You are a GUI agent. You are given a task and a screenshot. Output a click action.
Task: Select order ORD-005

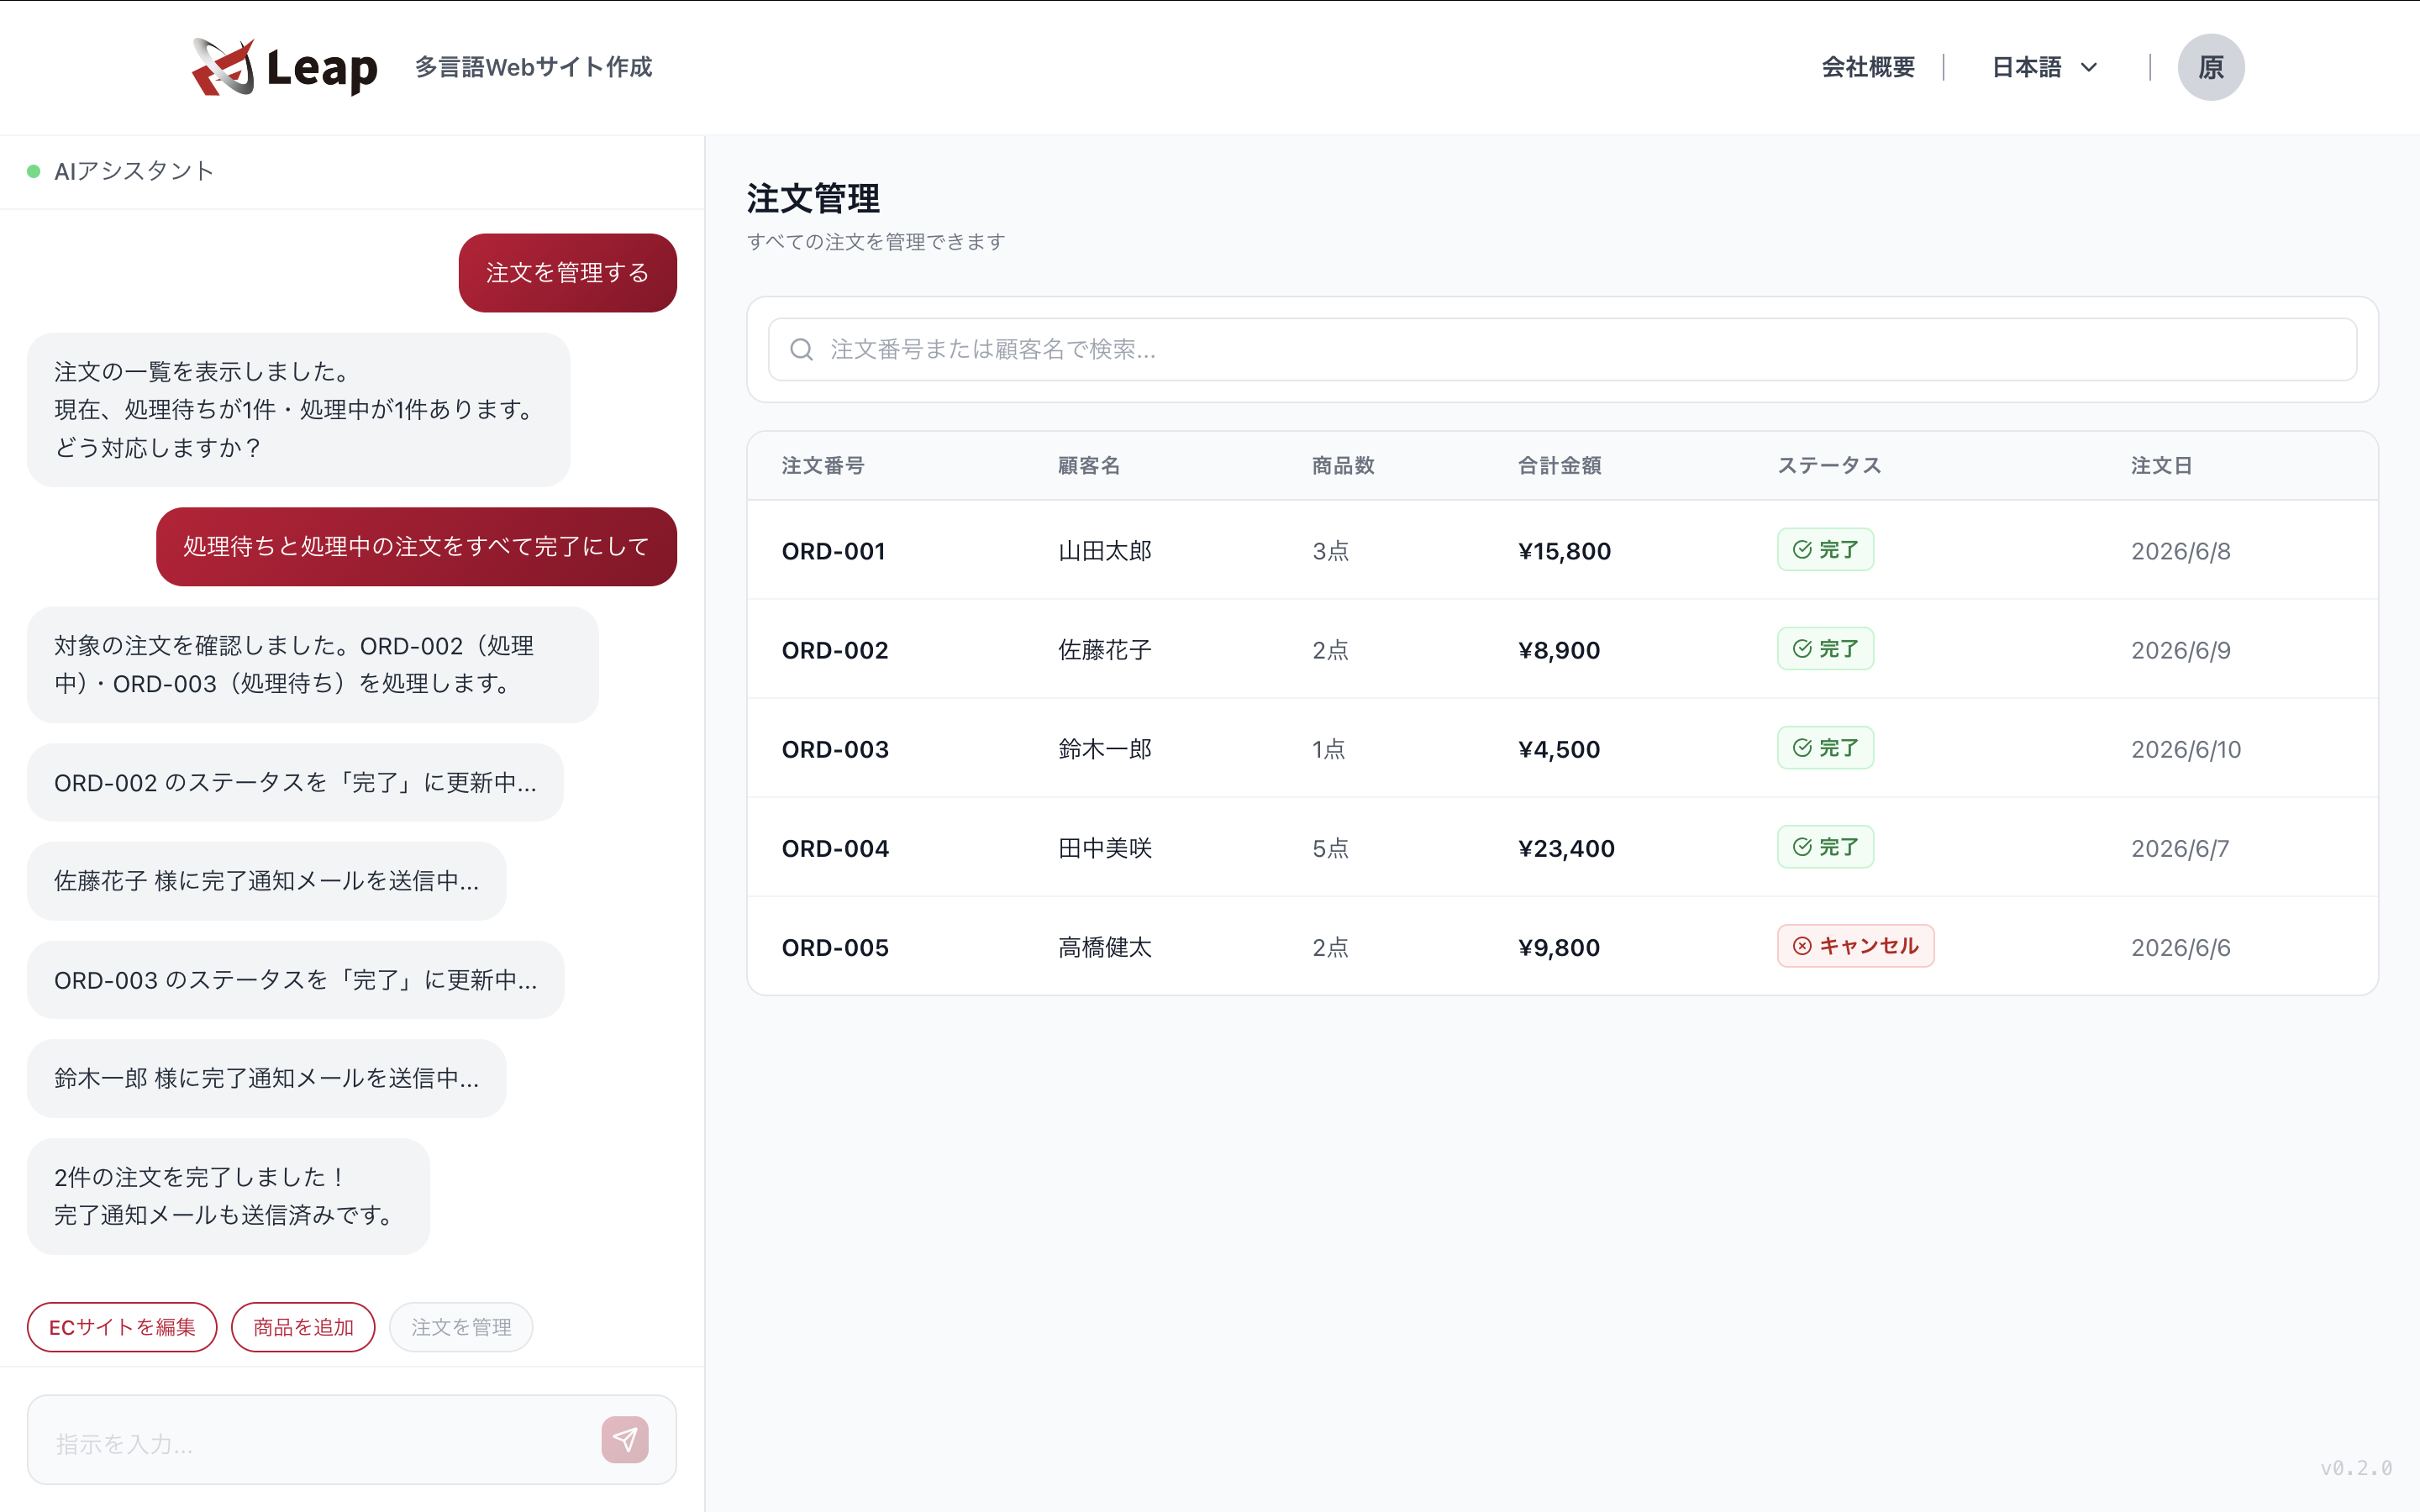(1562, 946)
